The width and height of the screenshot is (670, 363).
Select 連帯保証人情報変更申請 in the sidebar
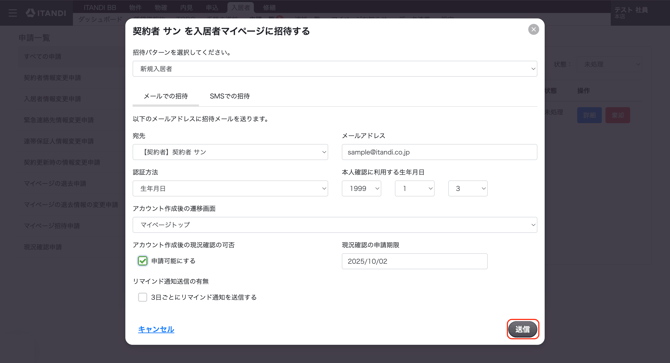pyautogui.click(x=59, y=141)
